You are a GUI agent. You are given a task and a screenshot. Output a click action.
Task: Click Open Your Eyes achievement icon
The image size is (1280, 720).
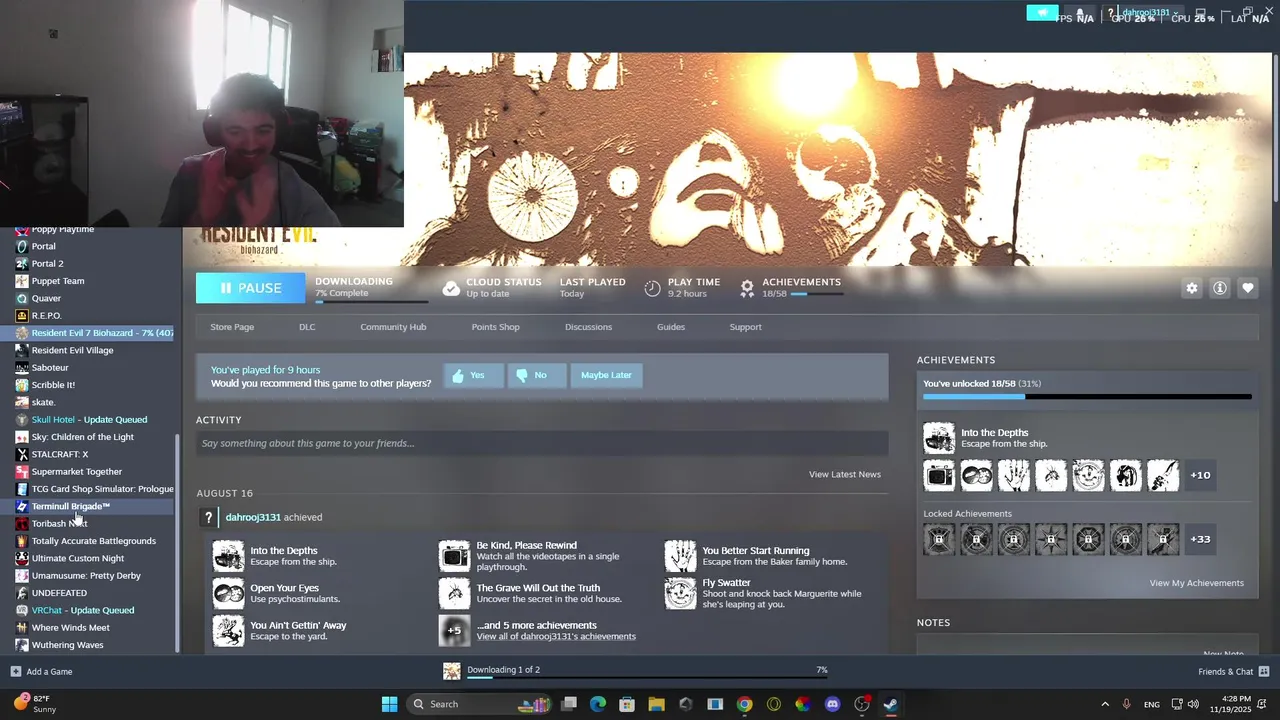(x=228, y=593)
